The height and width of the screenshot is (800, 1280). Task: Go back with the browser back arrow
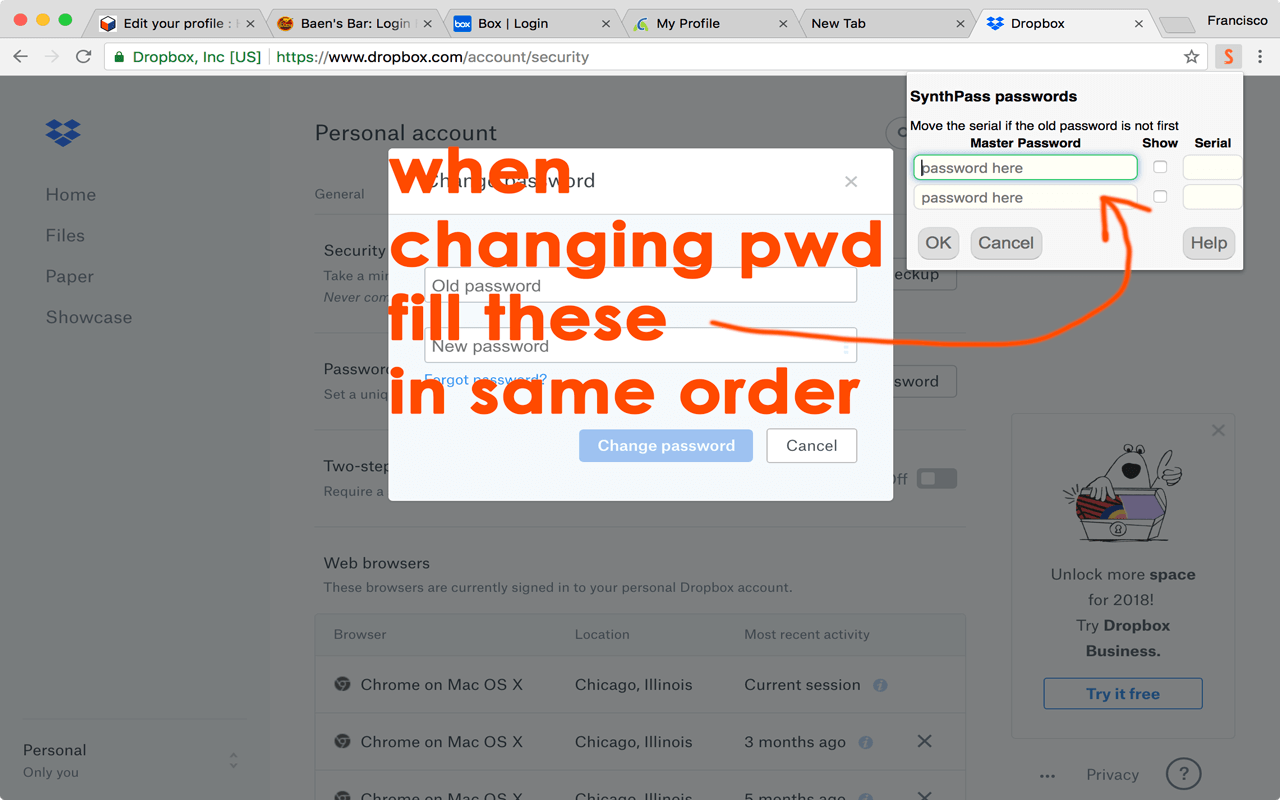(20, 57)
